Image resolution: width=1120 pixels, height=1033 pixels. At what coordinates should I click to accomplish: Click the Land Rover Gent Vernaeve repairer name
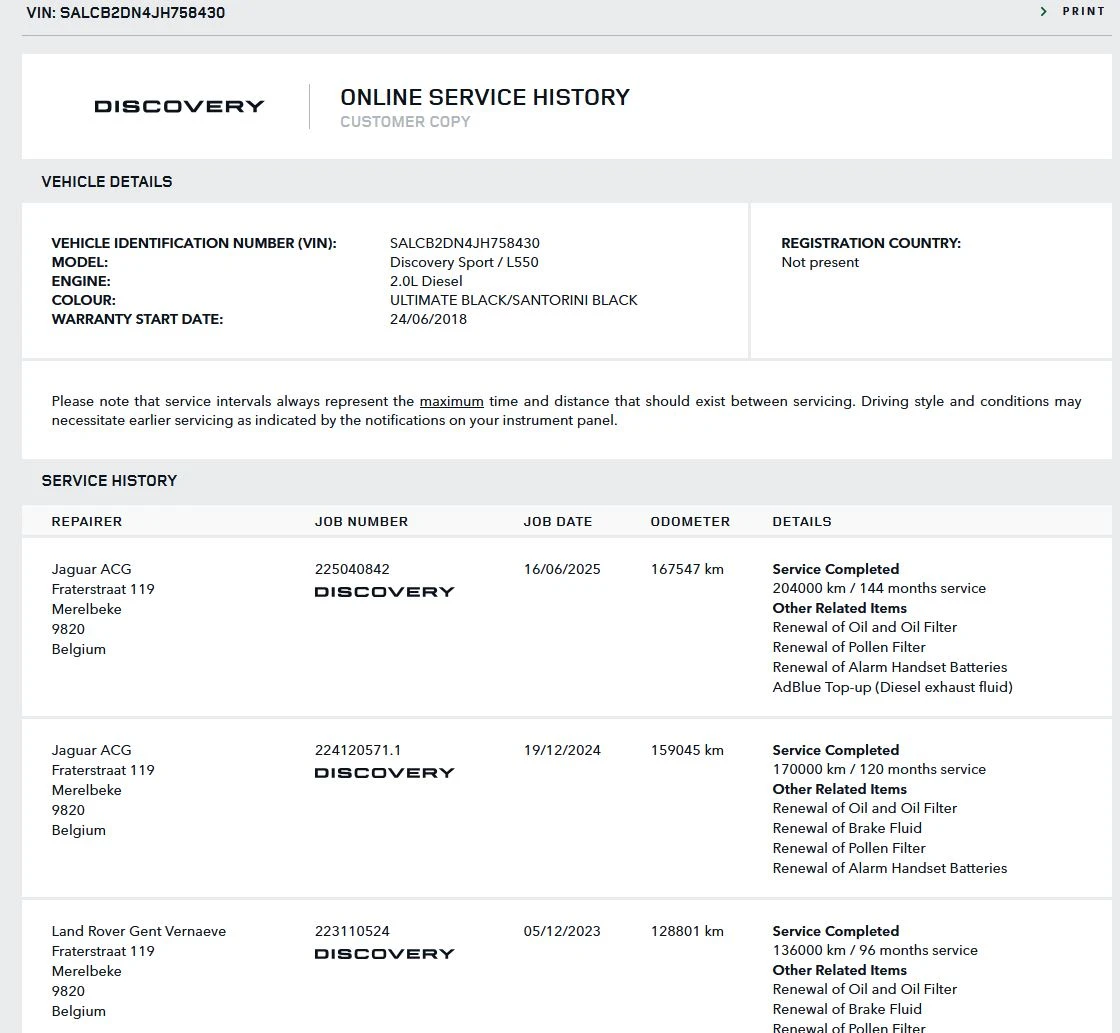pyautogui.click(x=139, y=931)
